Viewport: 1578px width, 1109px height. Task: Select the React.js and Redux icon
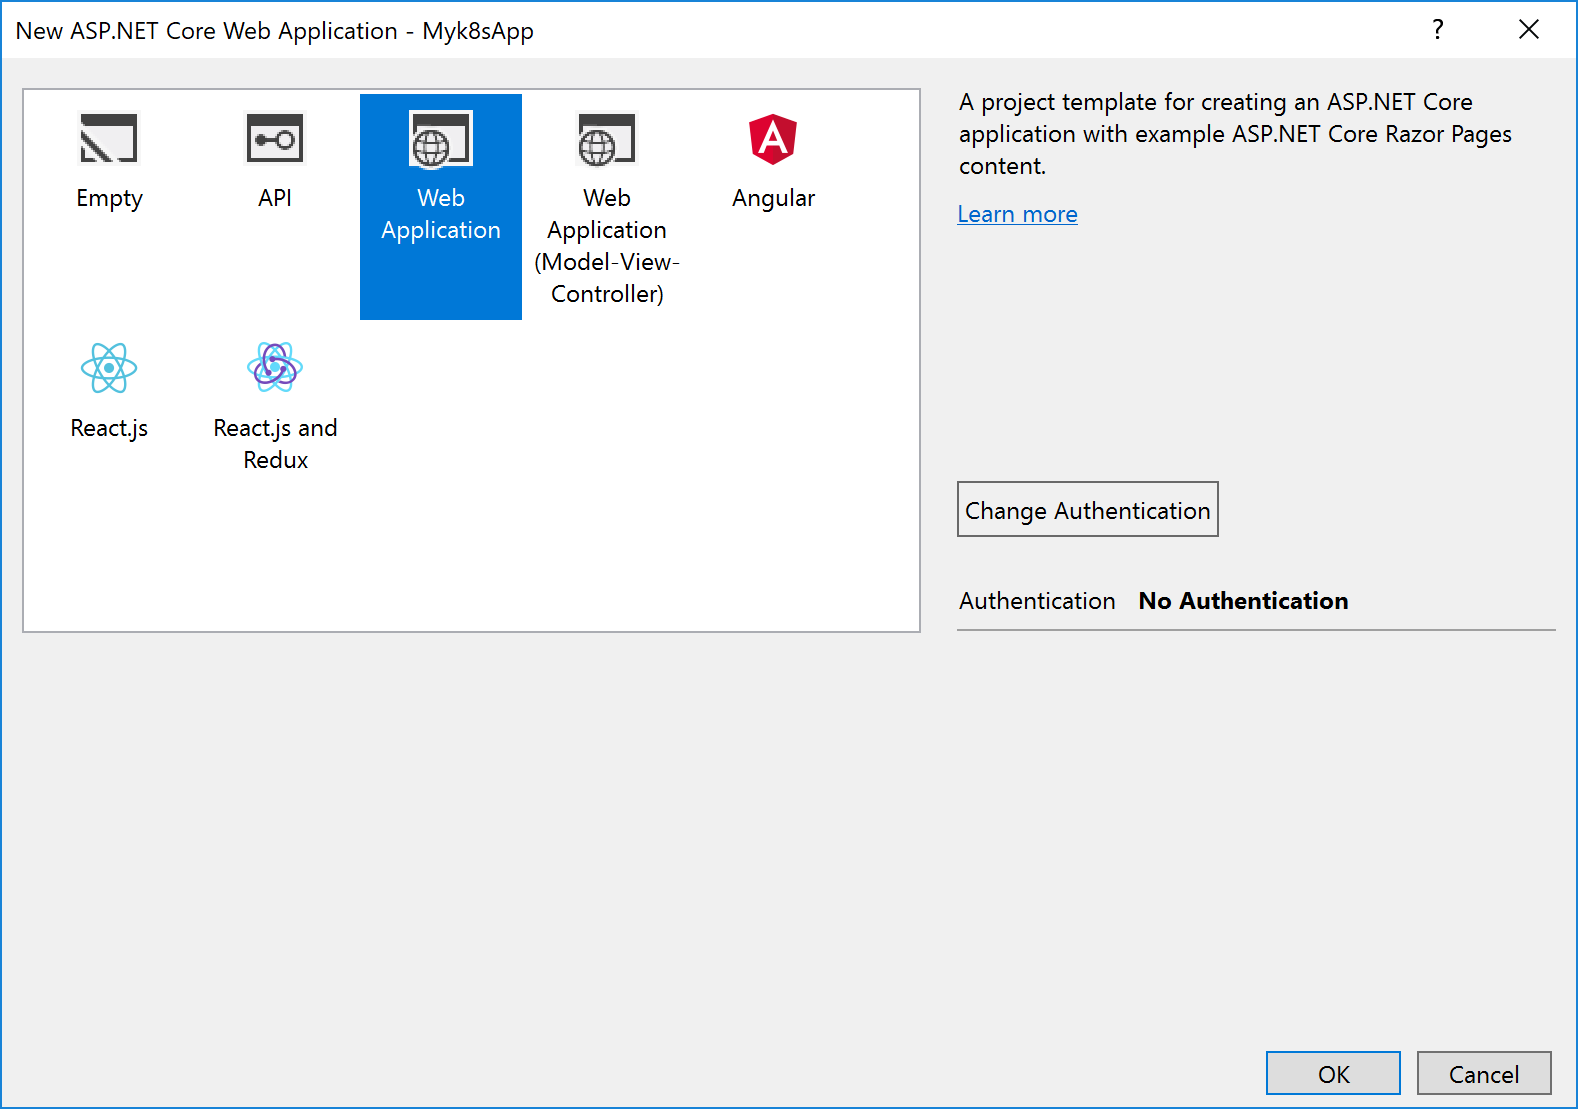pos(275,367)
